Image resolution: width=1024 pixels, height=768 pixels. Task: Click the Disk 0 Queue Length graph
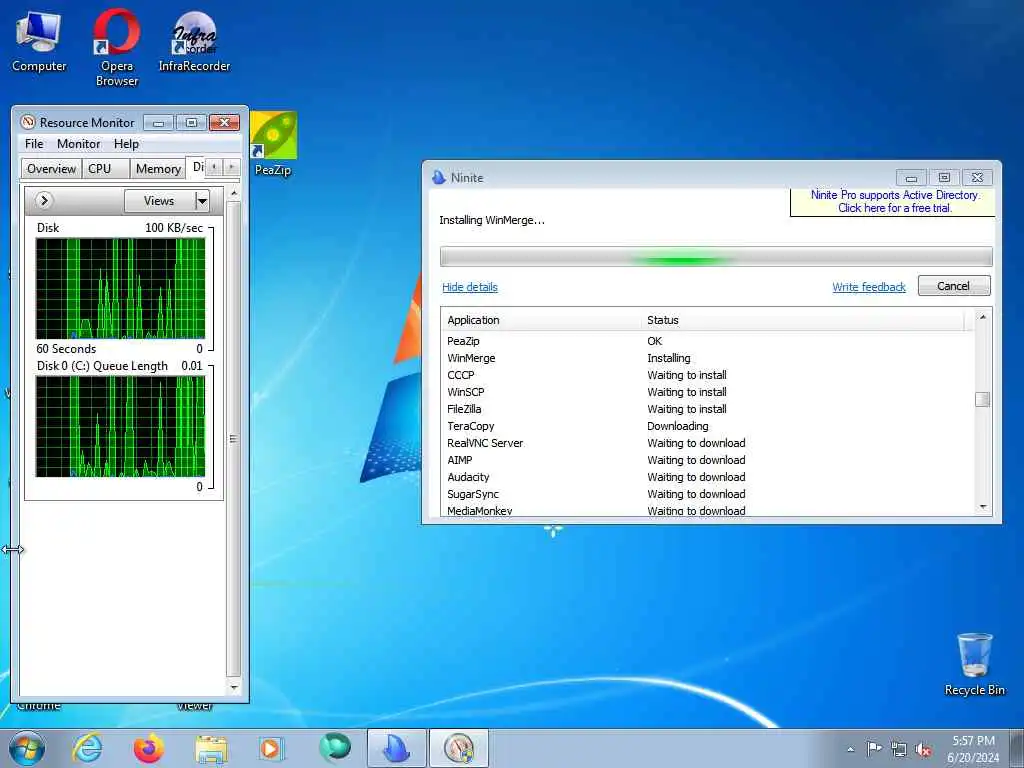(x=120, y=426)
